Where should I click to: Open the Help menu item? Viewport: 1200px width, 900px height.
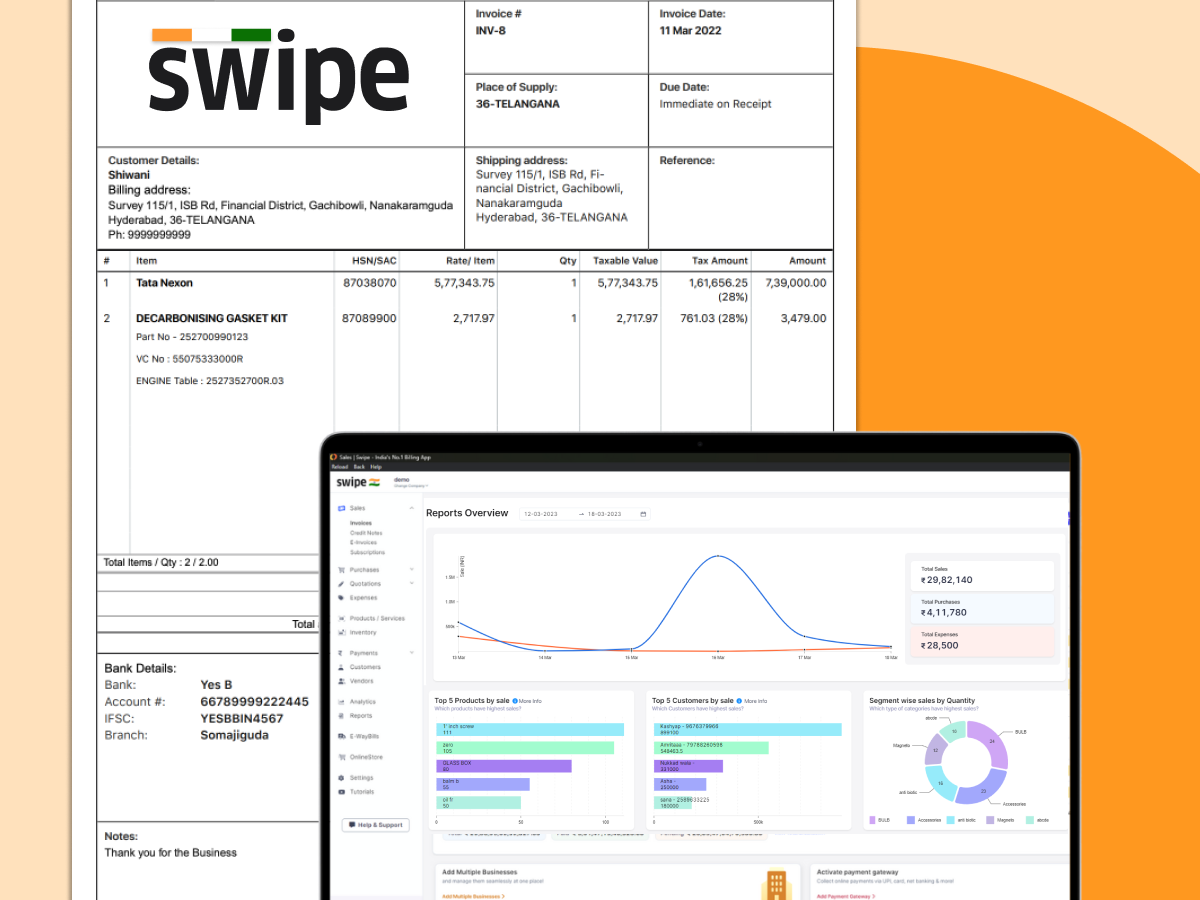[376, 466]
